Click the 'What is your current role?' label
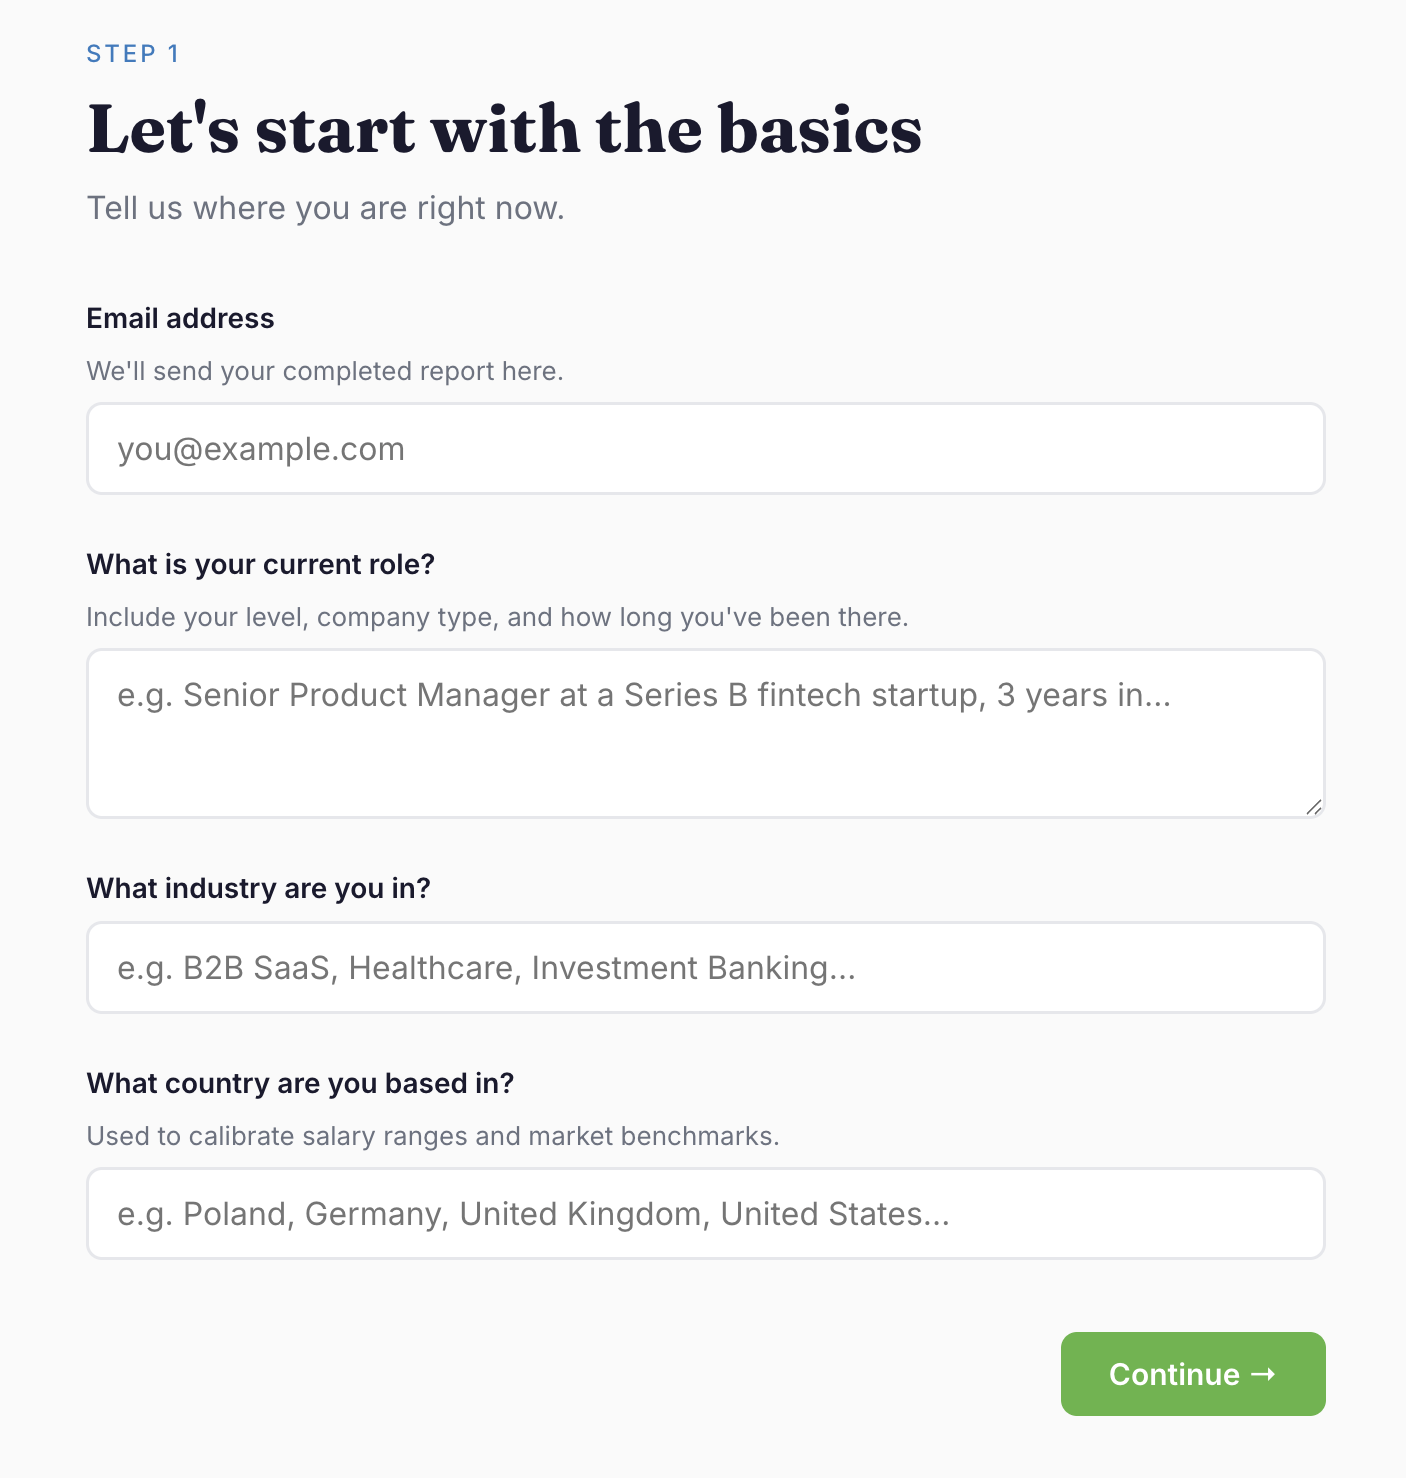The height and width of the screenshot is (1478, 1406). (260, 564)
